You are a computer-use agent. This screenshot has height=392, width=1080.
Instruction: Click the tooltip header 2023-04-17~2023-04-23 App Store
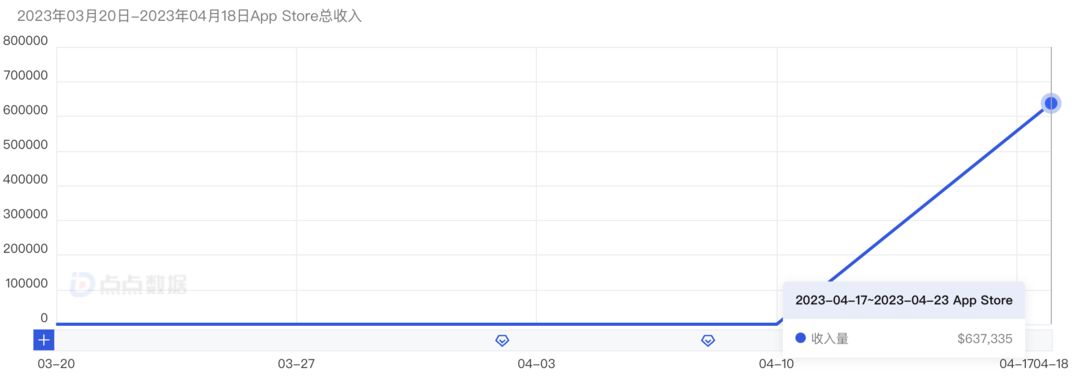[x=904, y=300]
